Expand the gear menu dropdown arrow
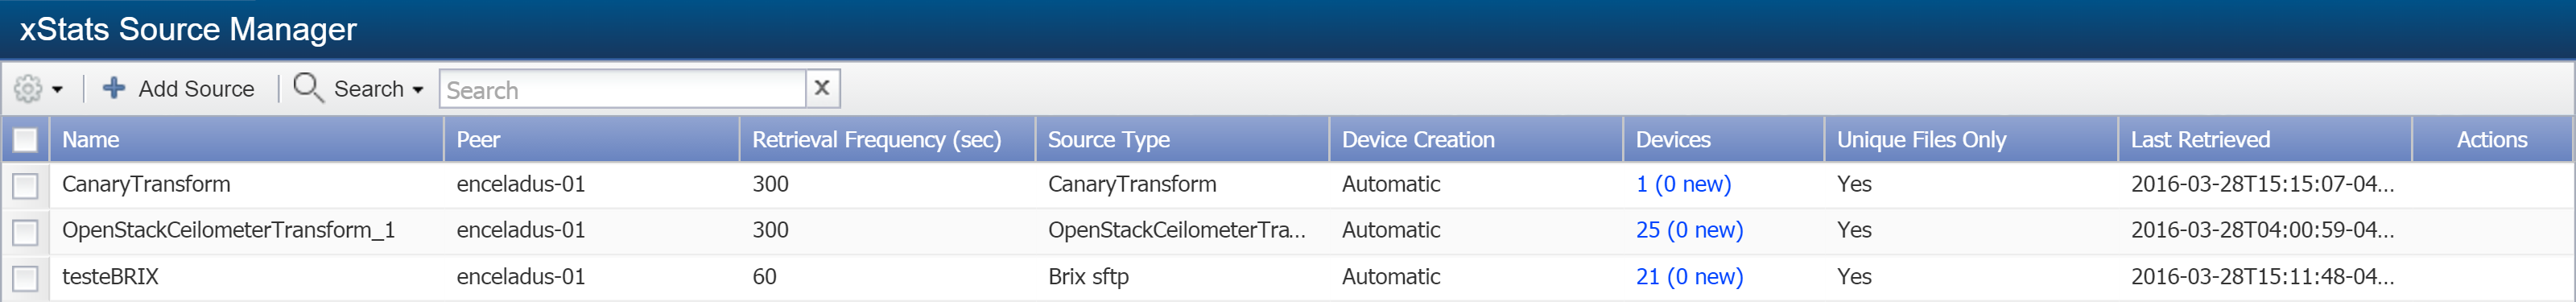The image size is (2576, 302). (x=57, y=90)
